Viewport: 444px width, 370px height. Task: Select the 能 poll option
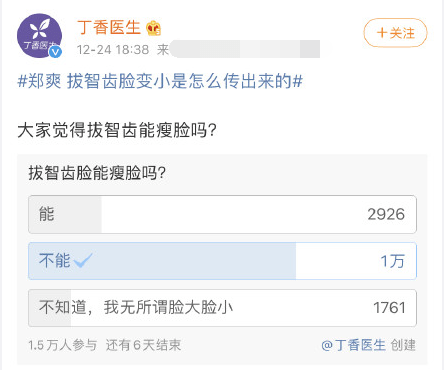click(x=222, y=214)
